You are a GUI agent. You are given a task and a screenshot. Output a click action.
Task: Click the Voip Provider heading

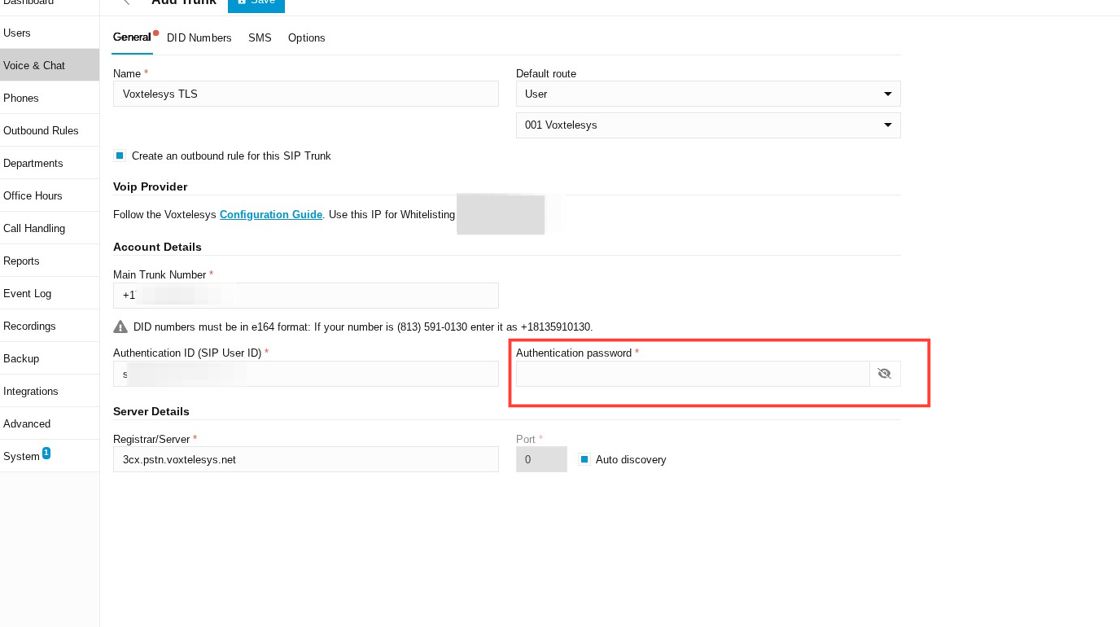pos(150,186)
